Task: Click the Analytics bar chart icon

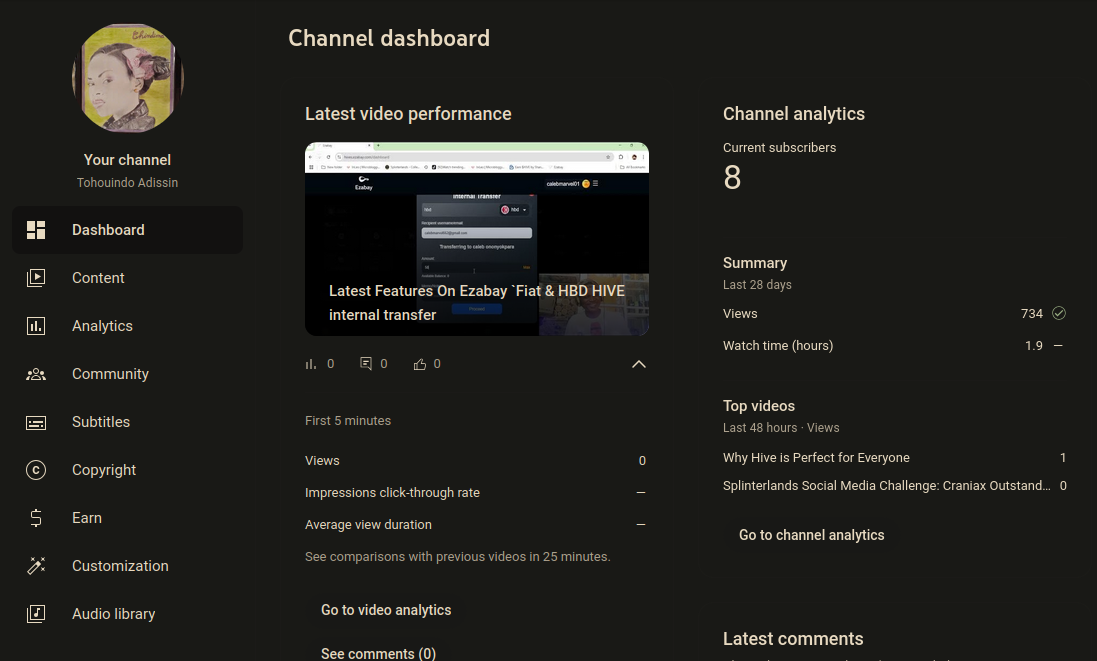Action: pos(36,326)
